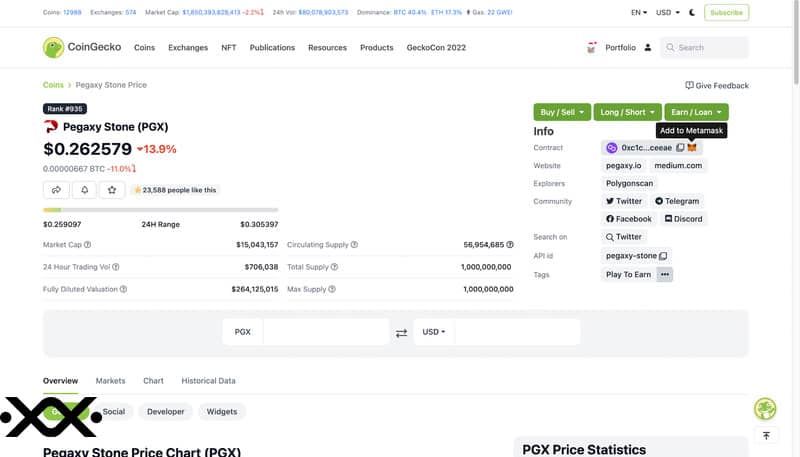Click the Coins breadcrumb link
Viewport: 800px width, 457px height.
coord(53,85)
